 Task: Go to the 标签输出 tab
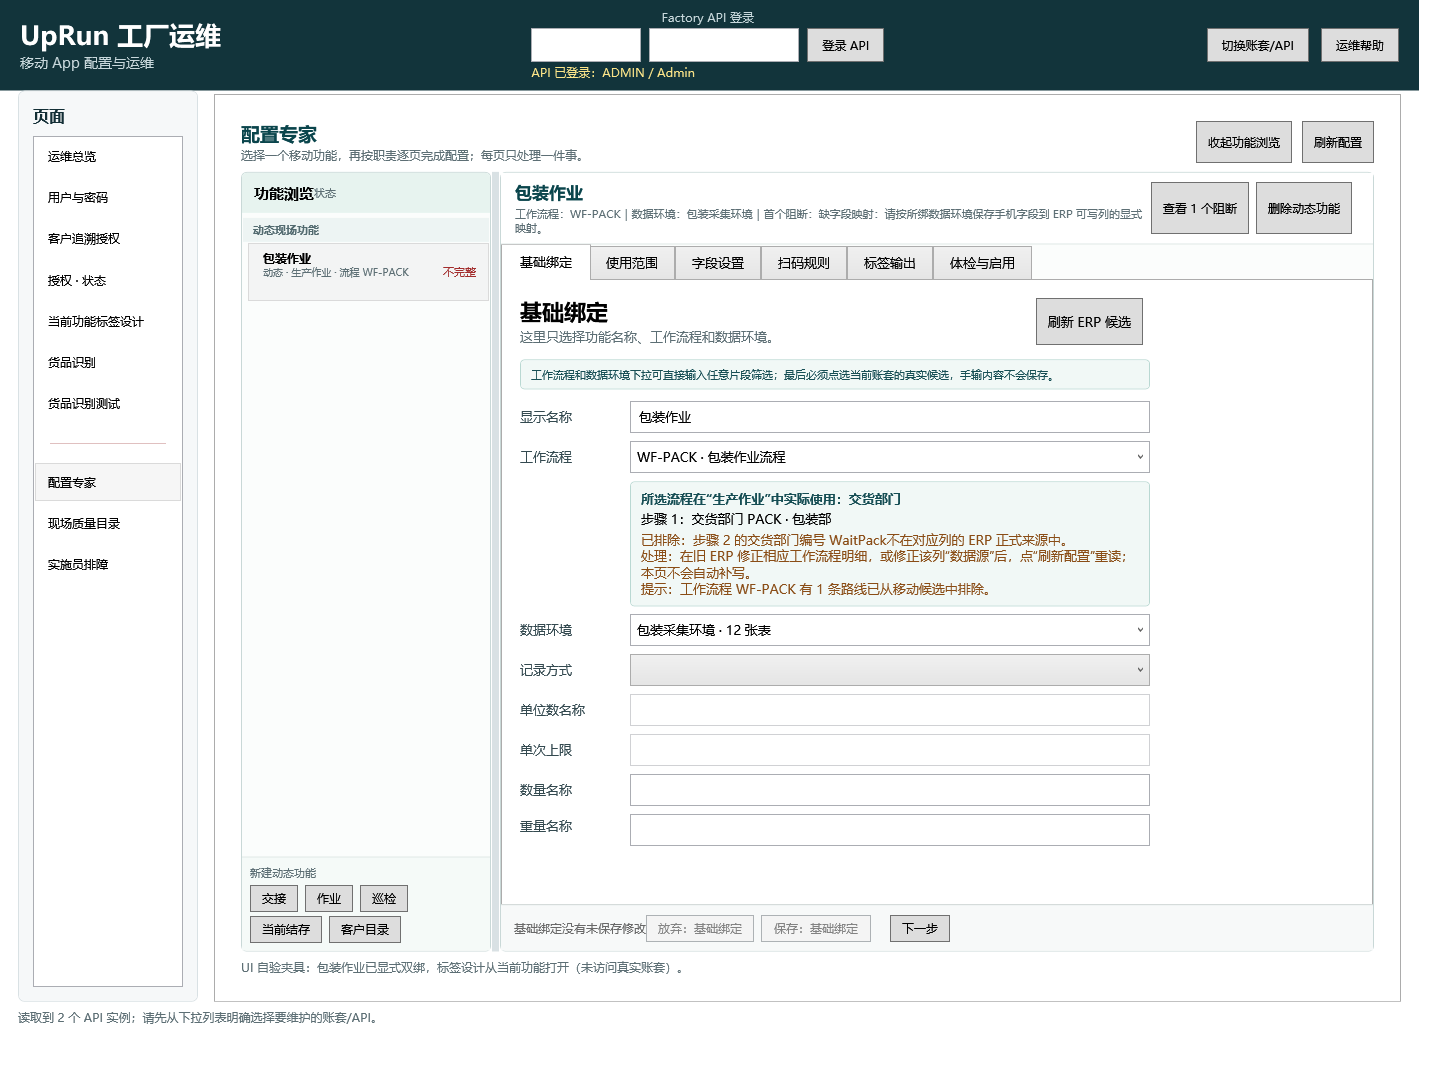click(890, 263)
